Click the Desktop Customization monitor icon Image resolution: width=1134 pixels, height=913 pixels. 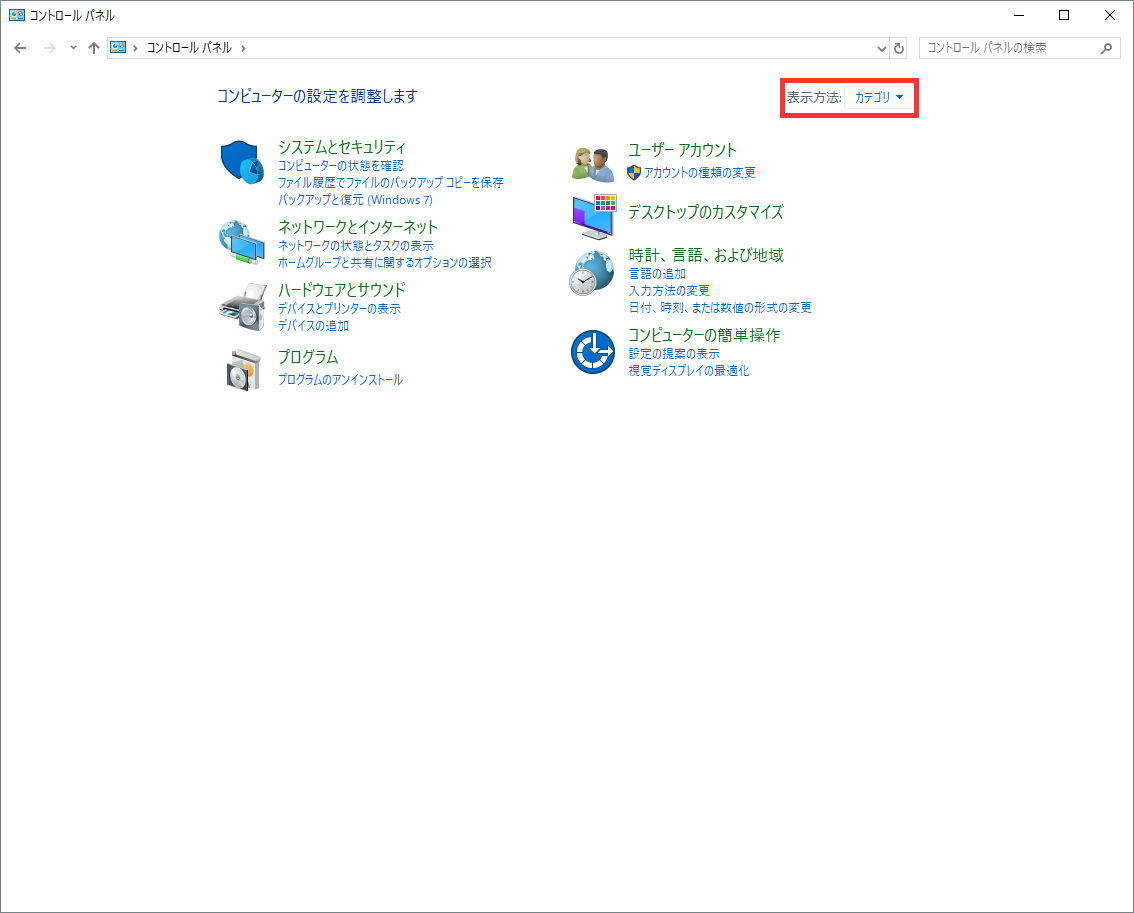pos(593,216)
